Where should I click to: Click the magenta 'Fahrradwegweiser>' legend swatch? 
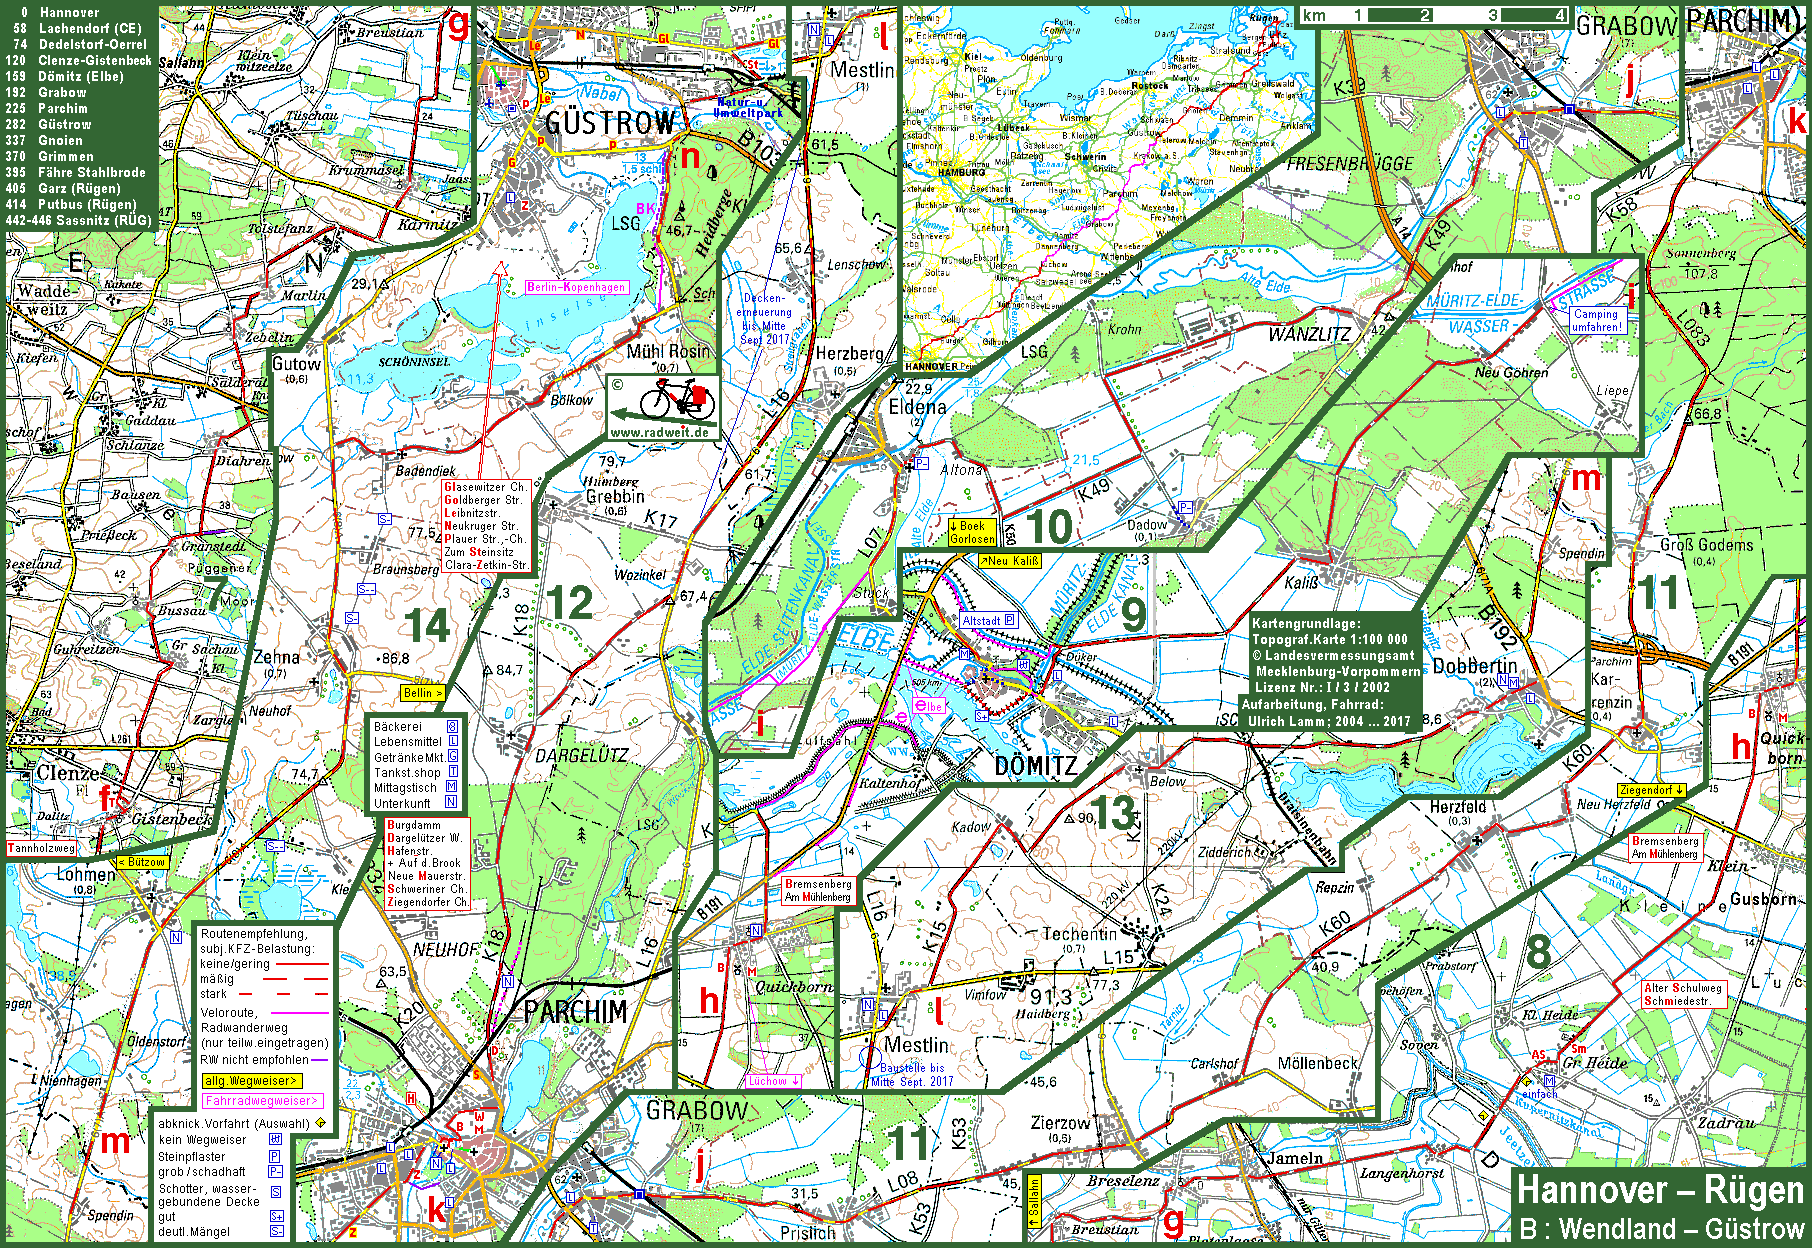(x=262, y=1100)
